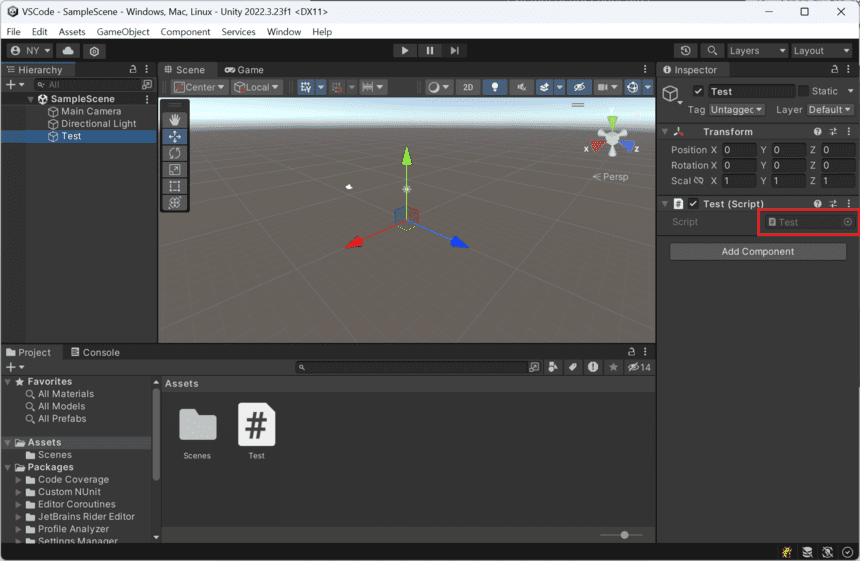
Task: Click the Play button
Action: 405,50
